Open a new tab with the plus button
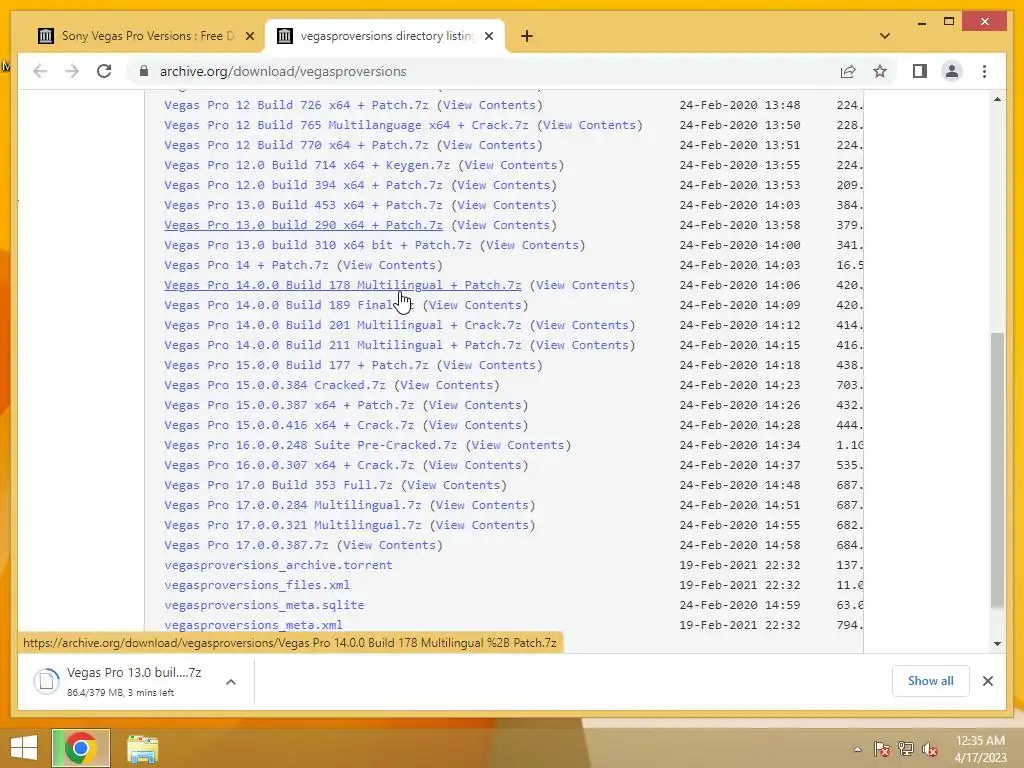The image size is (1024, 768). [527, 36]
